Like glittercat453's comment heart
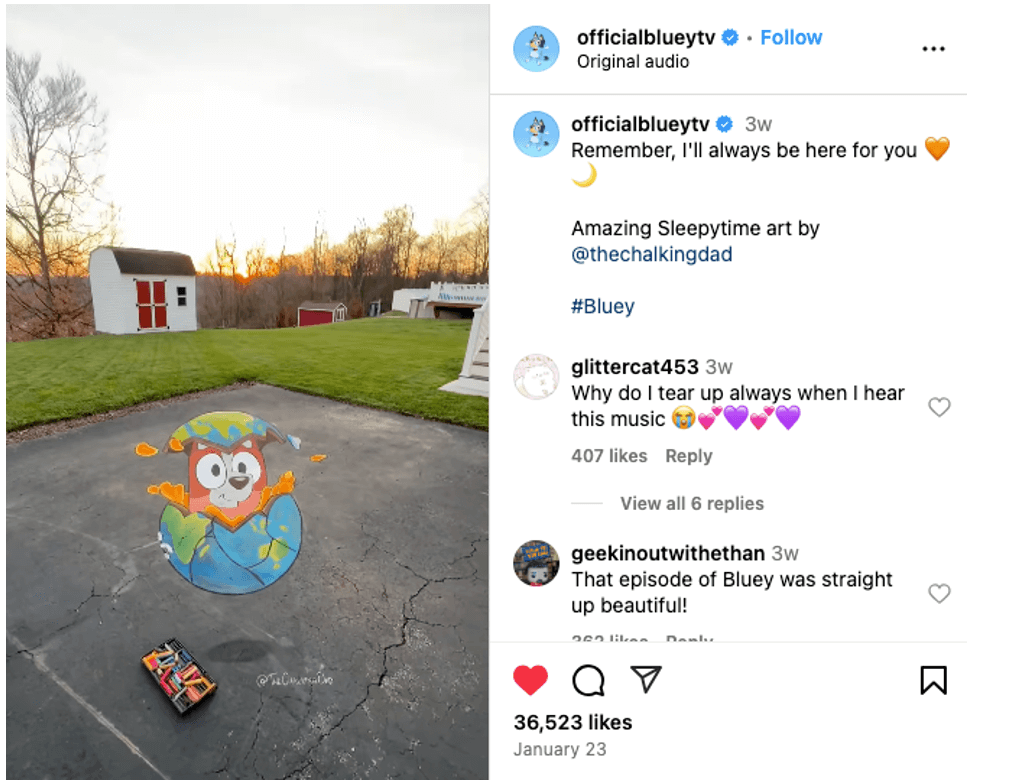The image size is (1012, 780). point(939,406)
